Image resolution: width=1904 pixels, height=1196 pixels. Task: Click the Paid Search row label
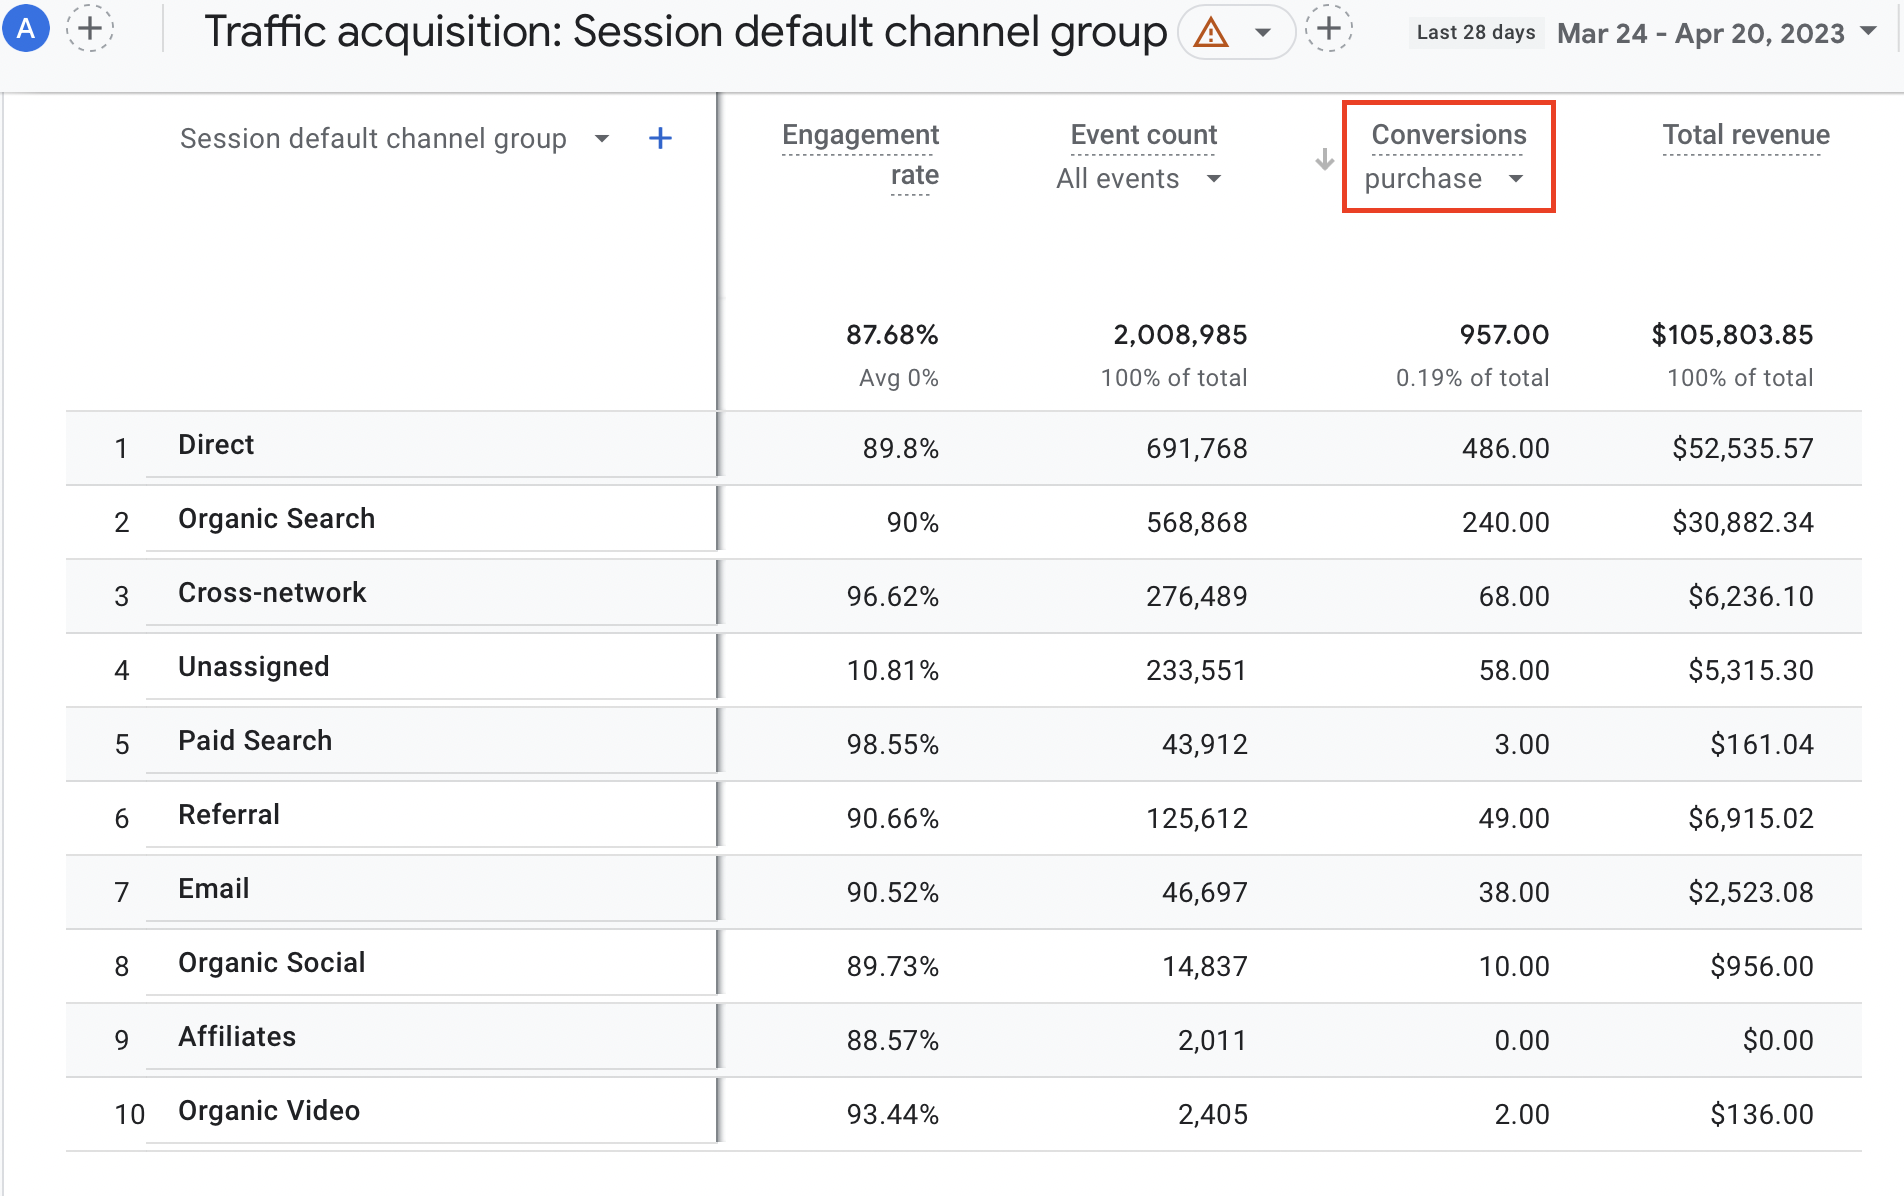pyautogui.click(x=255, y=741)
